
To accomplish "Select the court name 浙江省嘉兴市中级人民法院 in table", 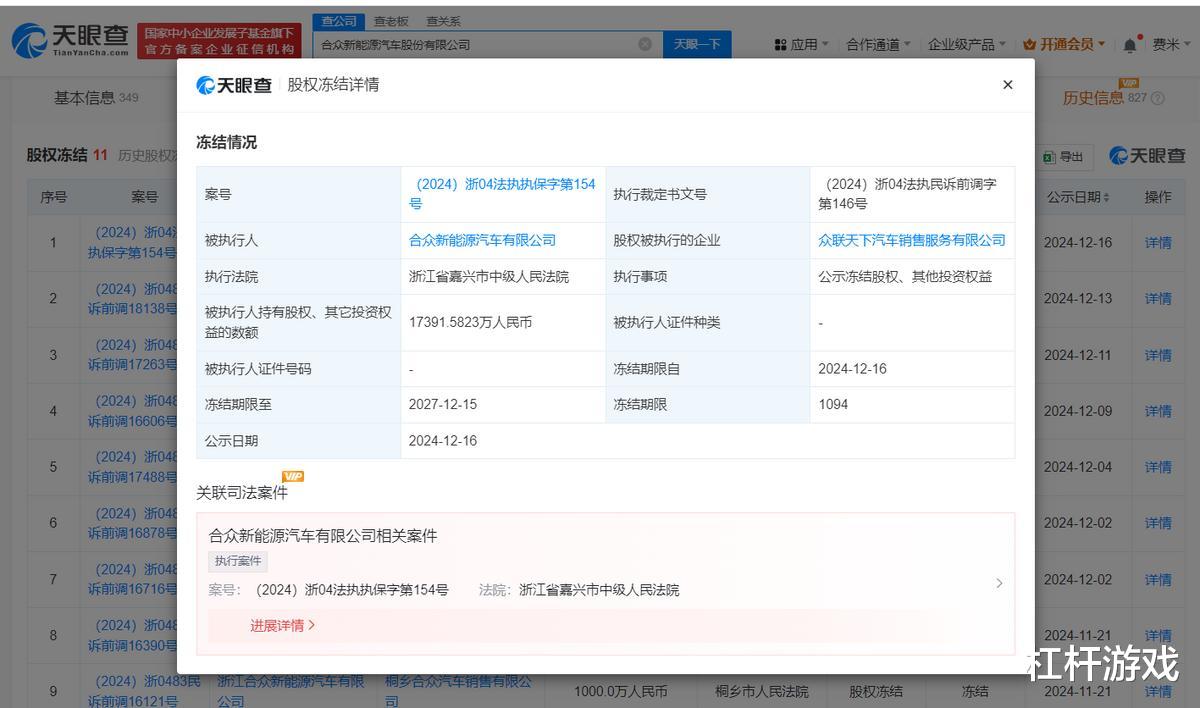I will pos(489,276).
